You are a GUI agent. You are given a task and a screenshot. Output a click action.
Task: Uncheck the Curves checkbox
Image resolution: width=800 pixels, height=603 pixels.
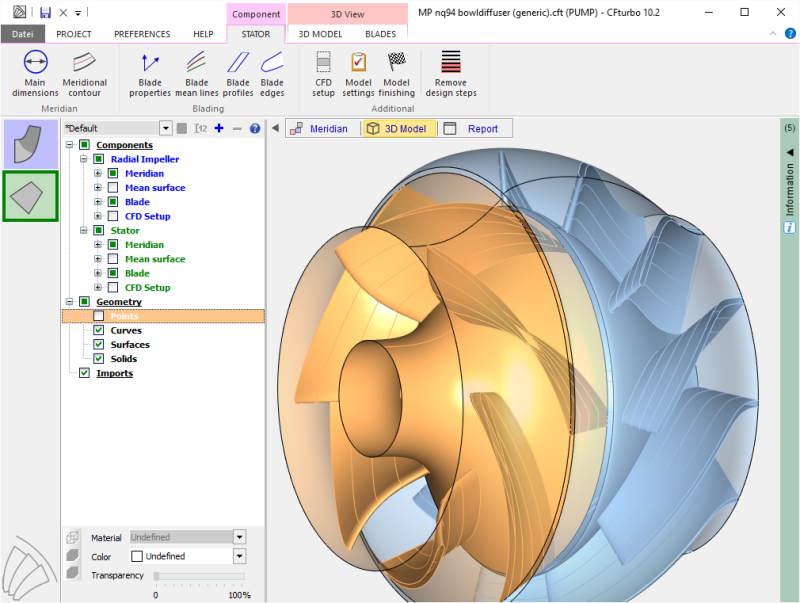99,331
